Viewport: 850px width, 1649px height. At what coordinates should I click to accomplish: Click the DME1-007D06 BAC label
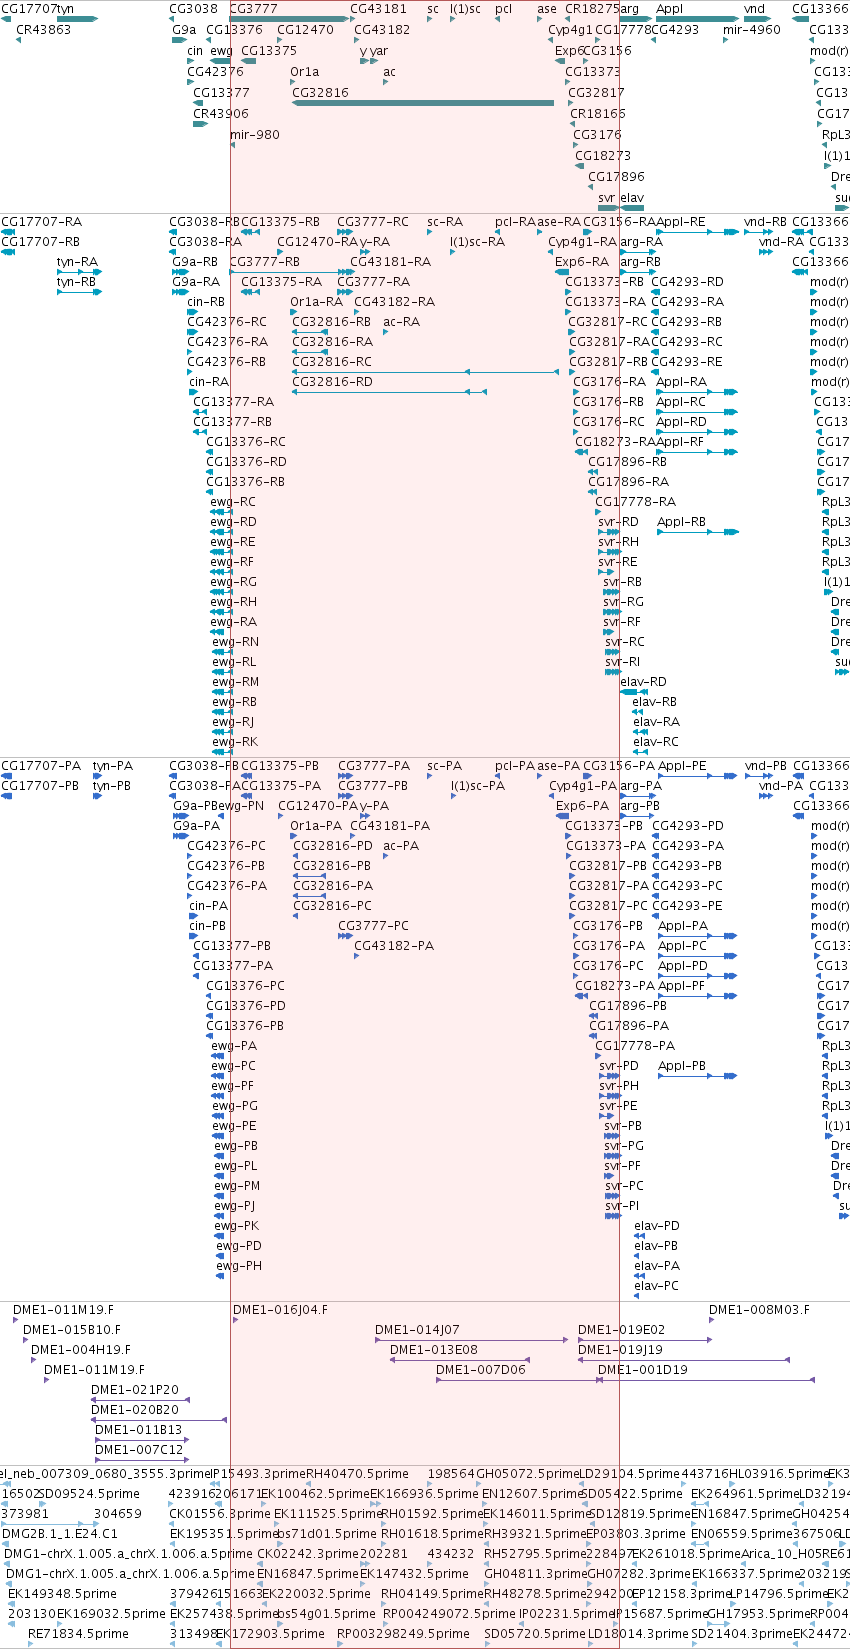click(481, 1370)
